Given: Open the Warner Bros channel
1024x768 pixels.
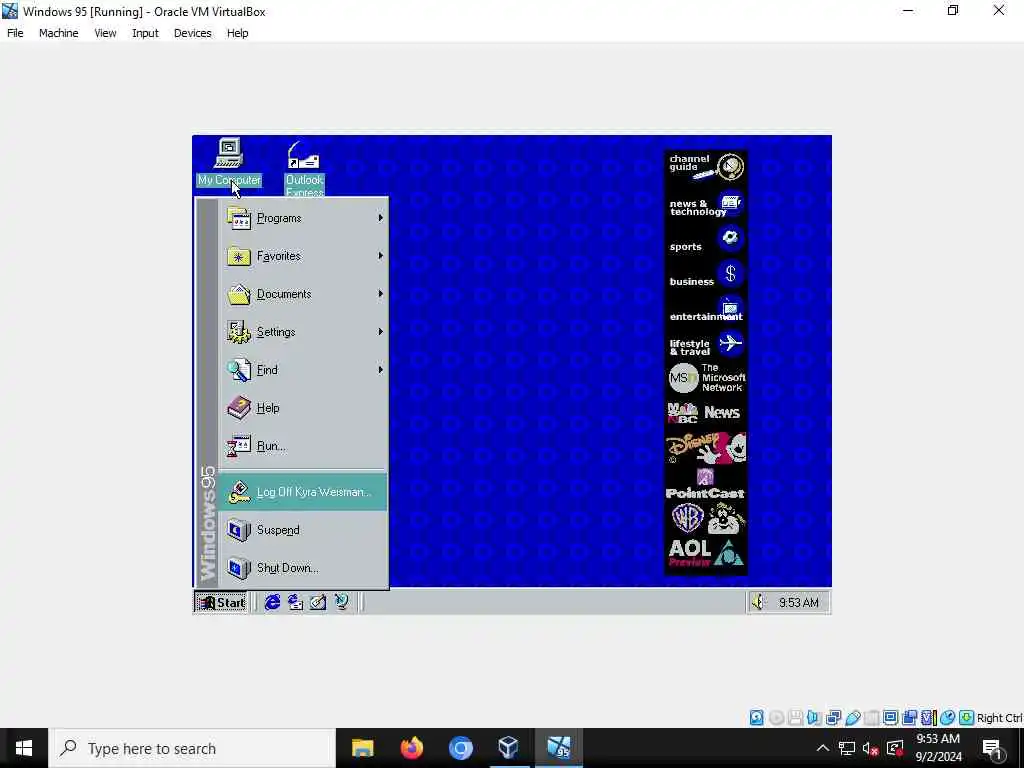Looking at the screenshot, I should 706,519.
